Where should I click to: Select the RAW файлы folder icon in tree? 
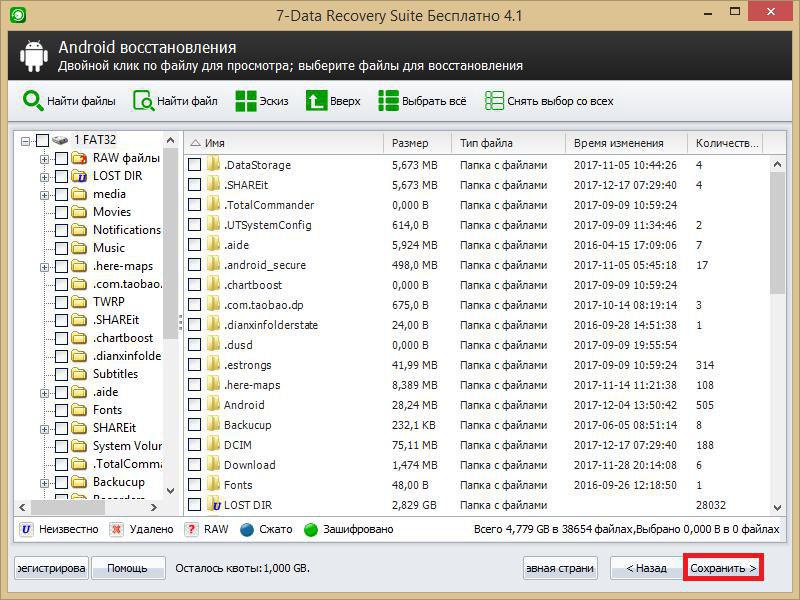tap(79, 158)
